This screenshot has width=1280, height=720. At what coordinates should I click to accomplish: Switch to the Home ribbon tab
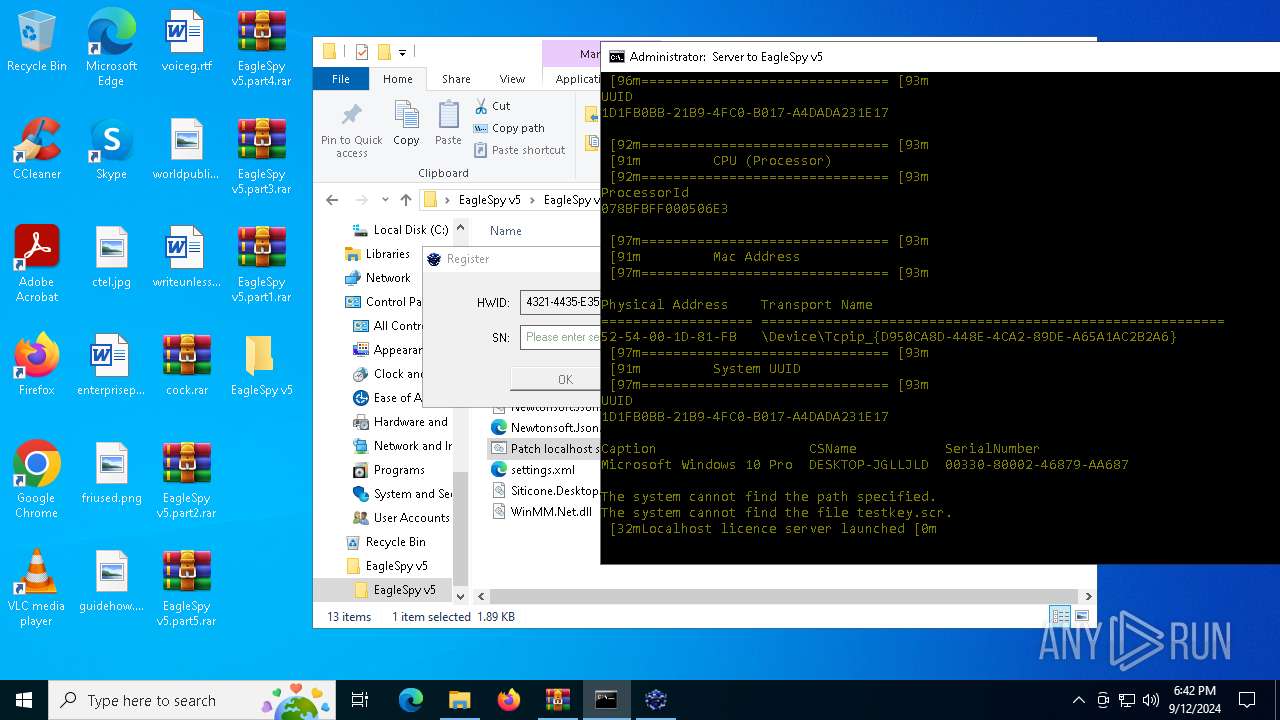point(397,79)
